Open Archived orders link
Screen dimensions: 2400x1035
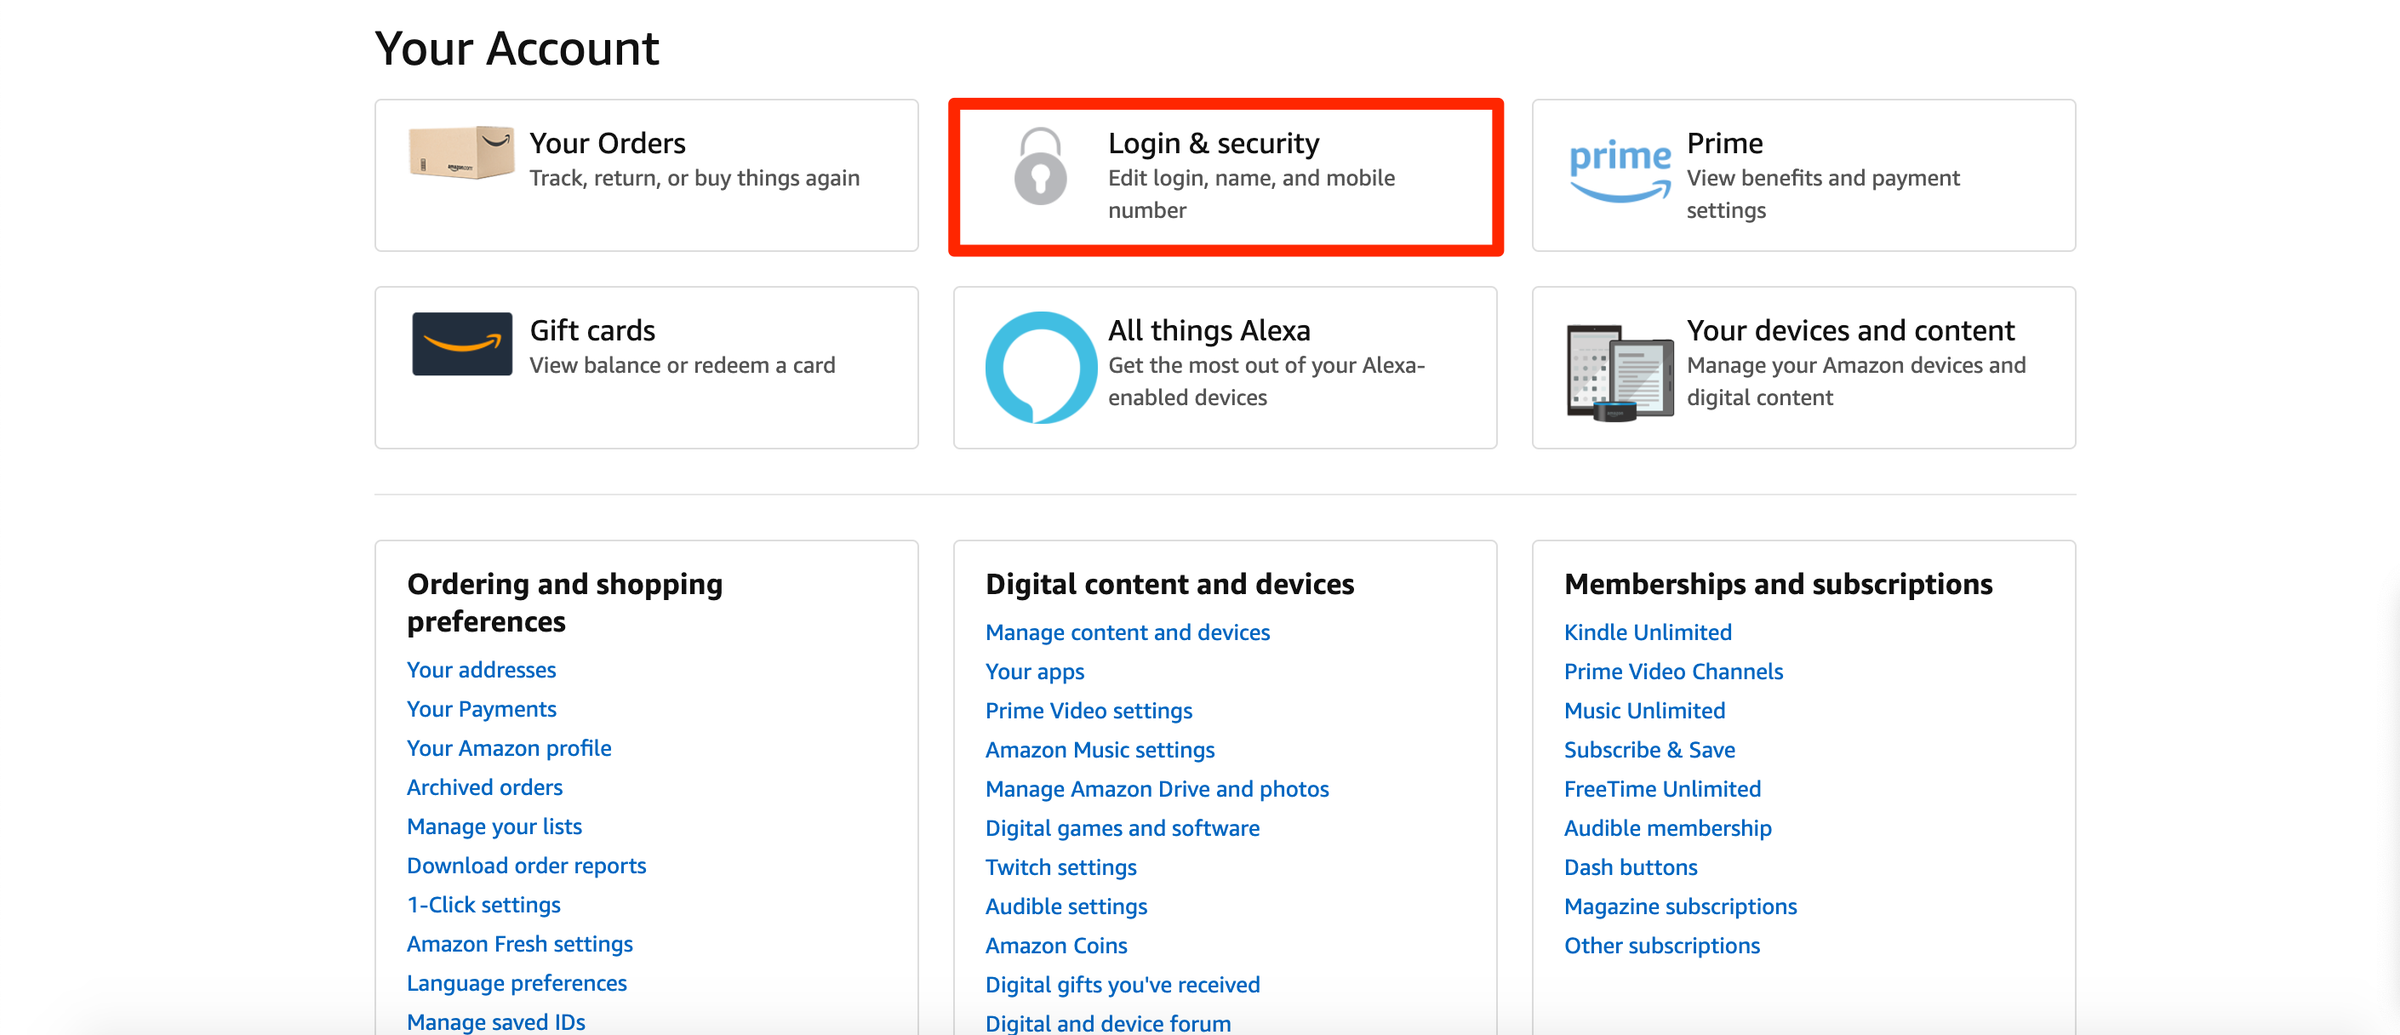coord(484,787)
